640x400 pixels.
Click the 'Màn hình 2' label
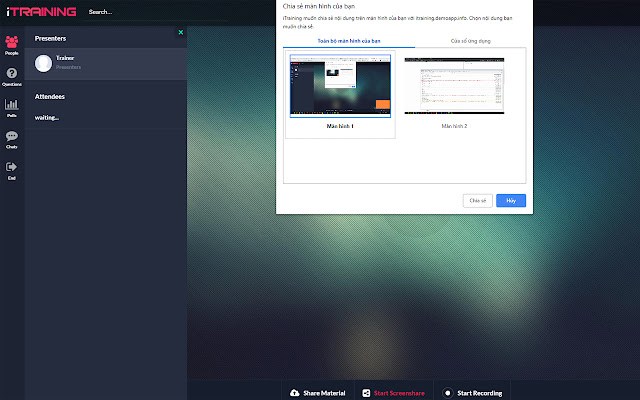click(454, 126)
